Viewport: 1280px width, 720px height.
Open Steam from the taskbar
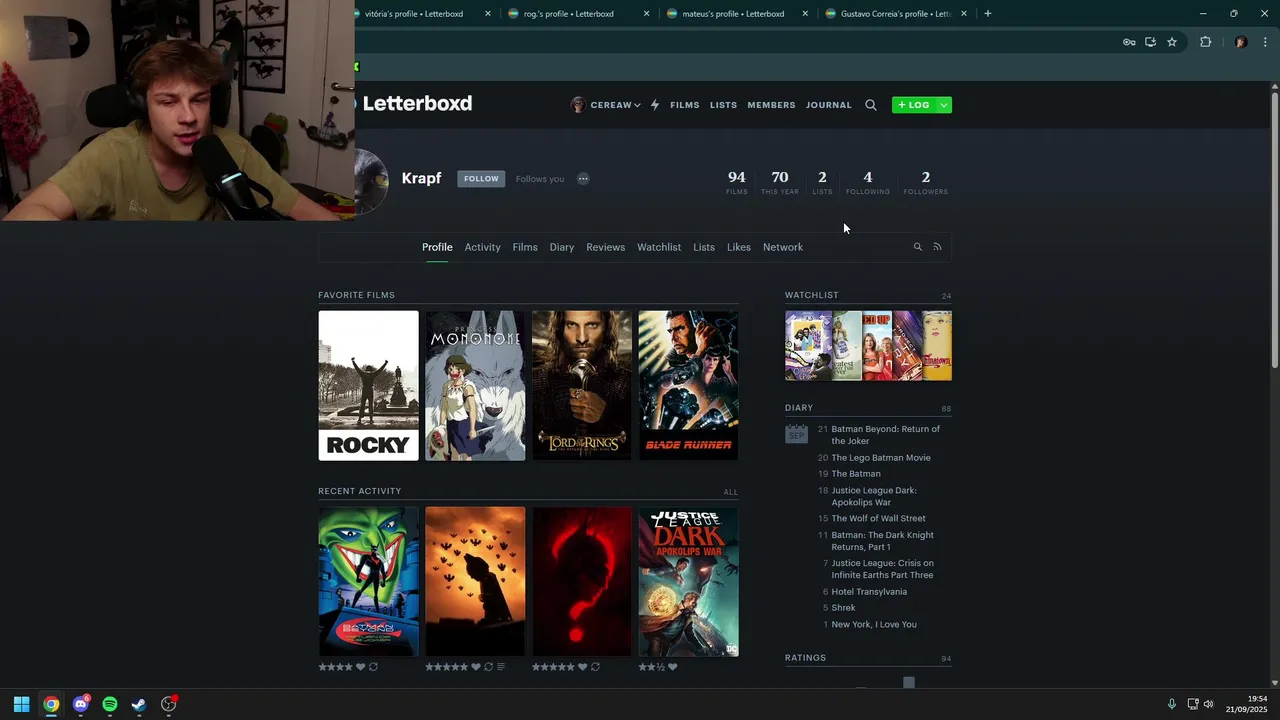click(x=139, y=704)
